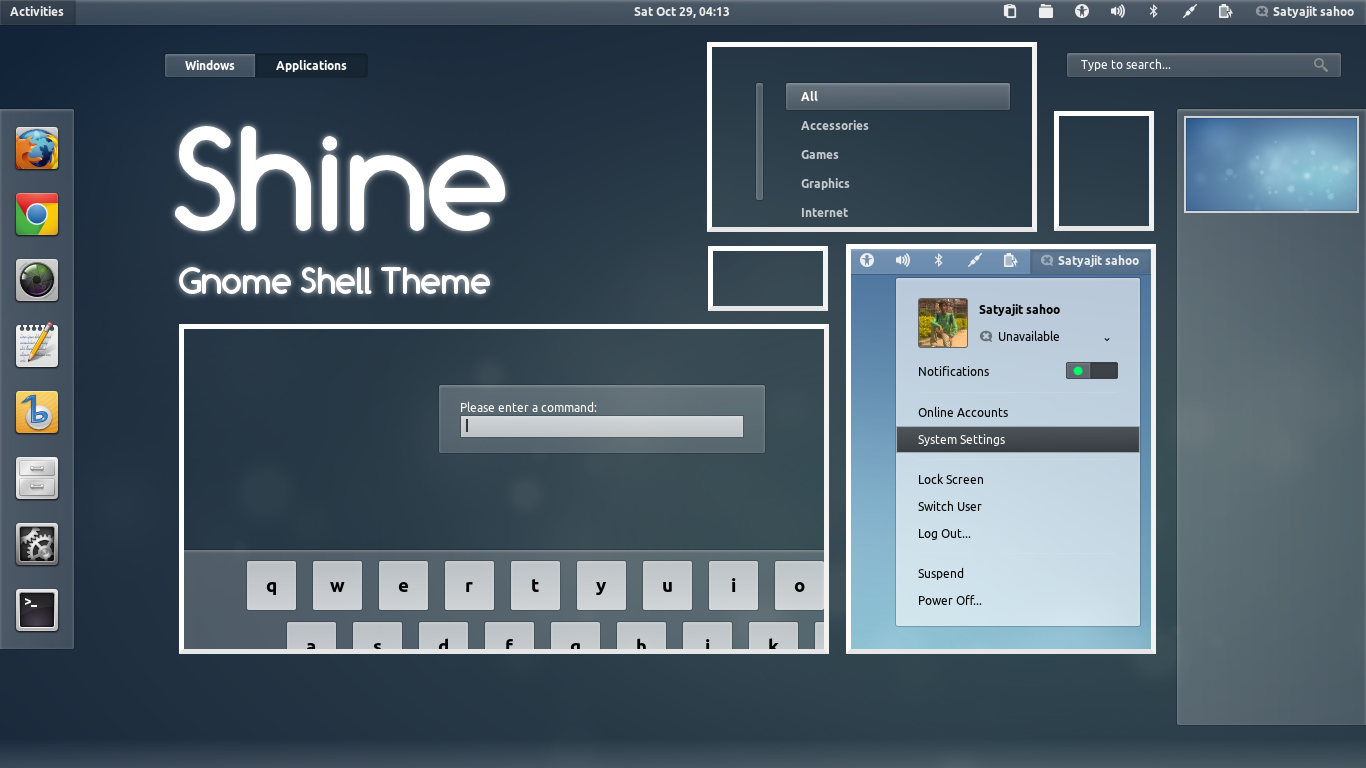1366x768 pixels.
Task: Tap the w key on keyboard
Action: coord(338,586)
